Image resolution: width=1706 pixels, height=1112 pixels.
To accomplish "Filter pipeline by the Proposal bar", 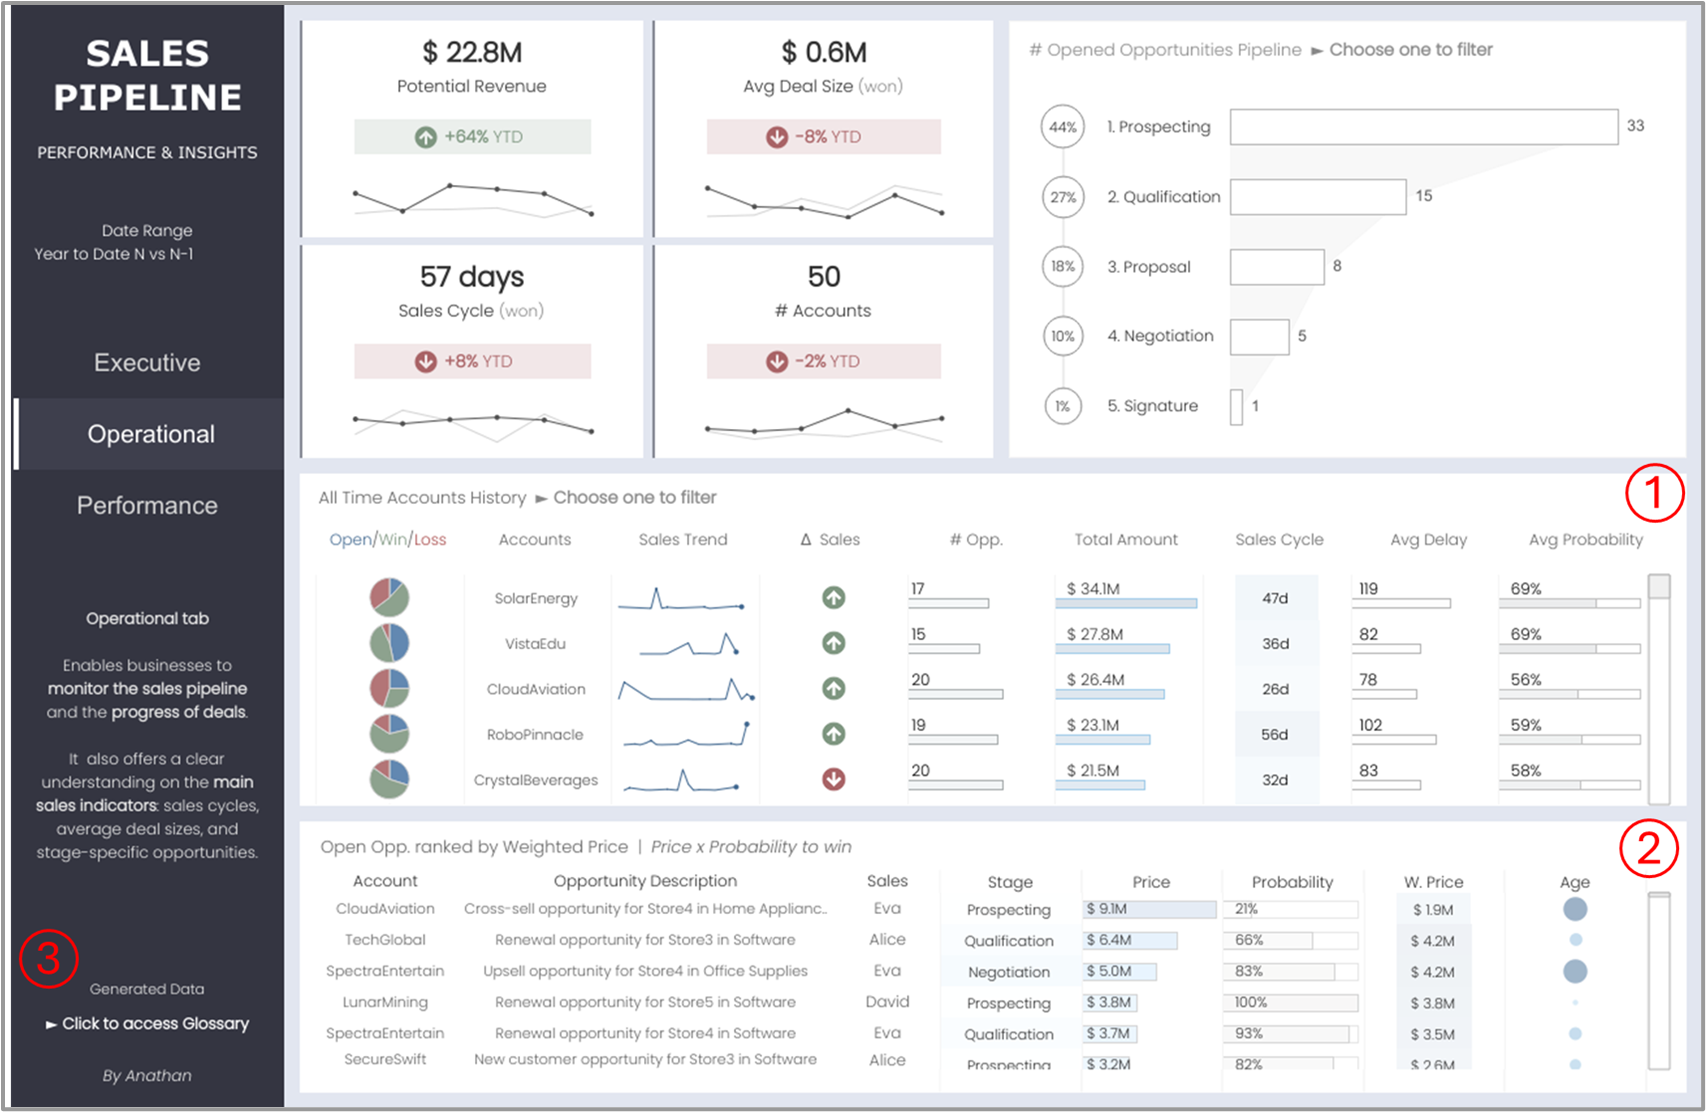I will (1277, 267).
